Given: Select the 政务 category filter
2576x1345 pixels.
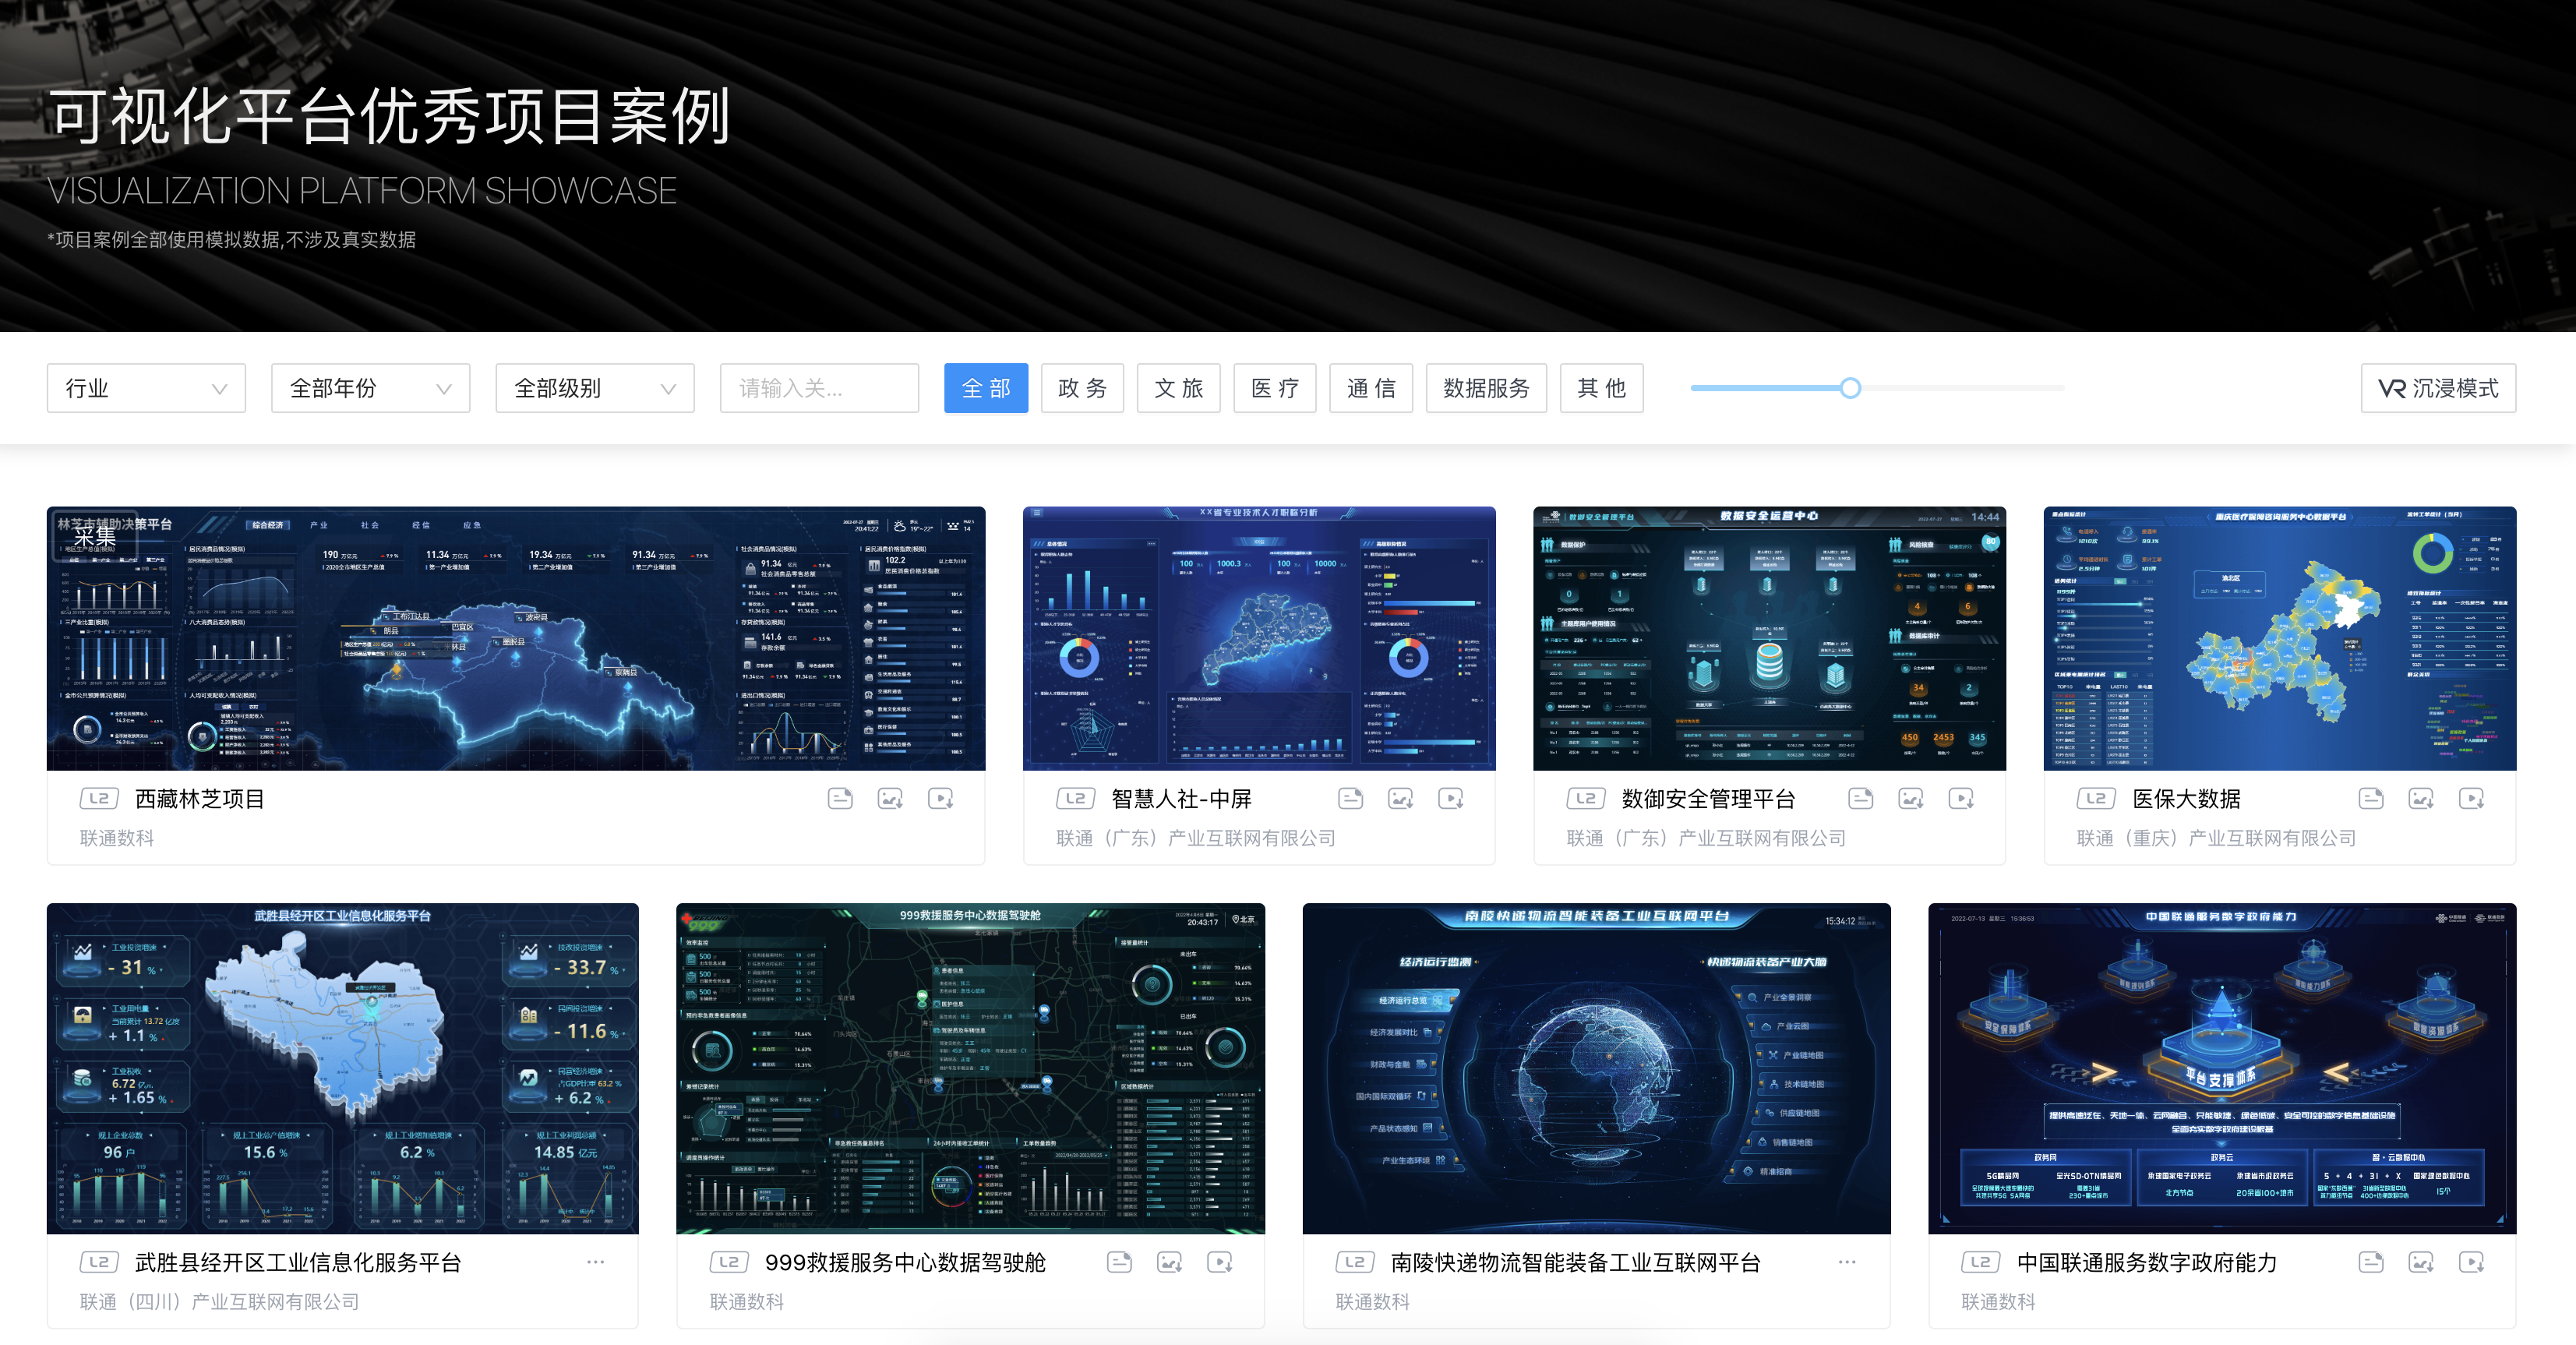Looking at the screenshot, I should (x=1082, y=388).
